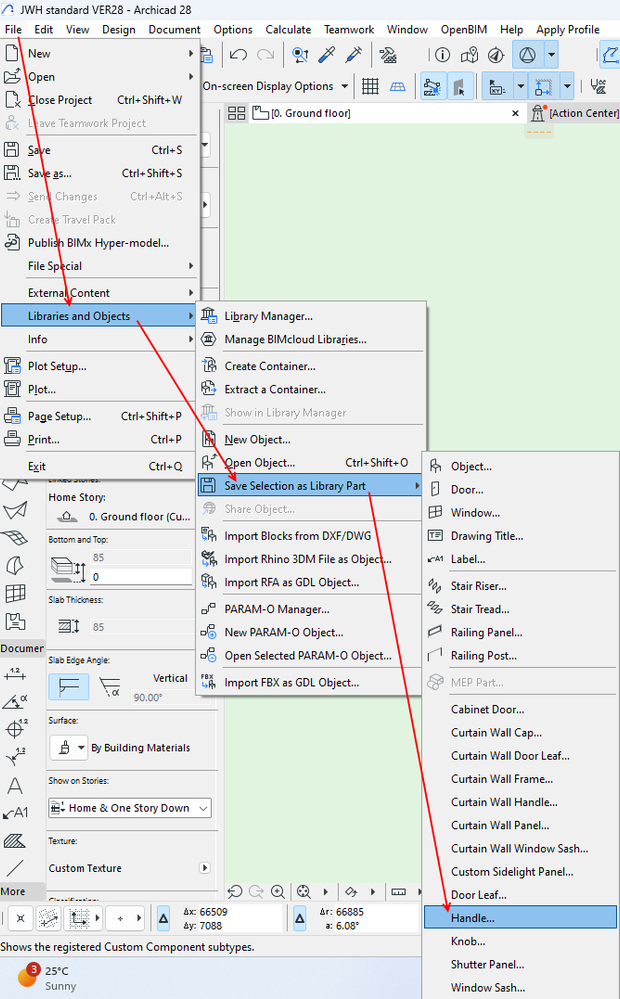Click the tab overview grid icon
Viewport: 620px width, 999px height.
[x=236, y=113]
